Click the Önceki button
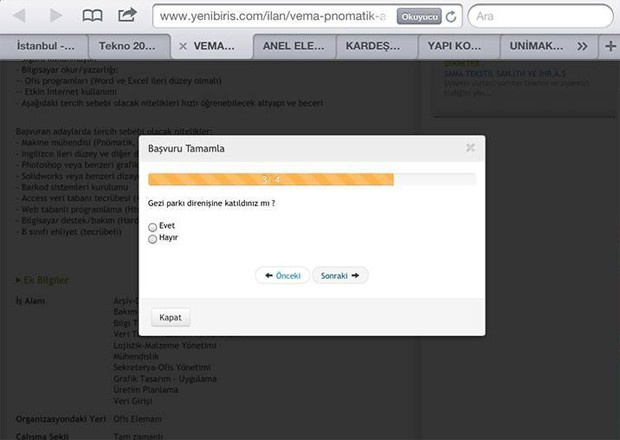 point(282,275)
